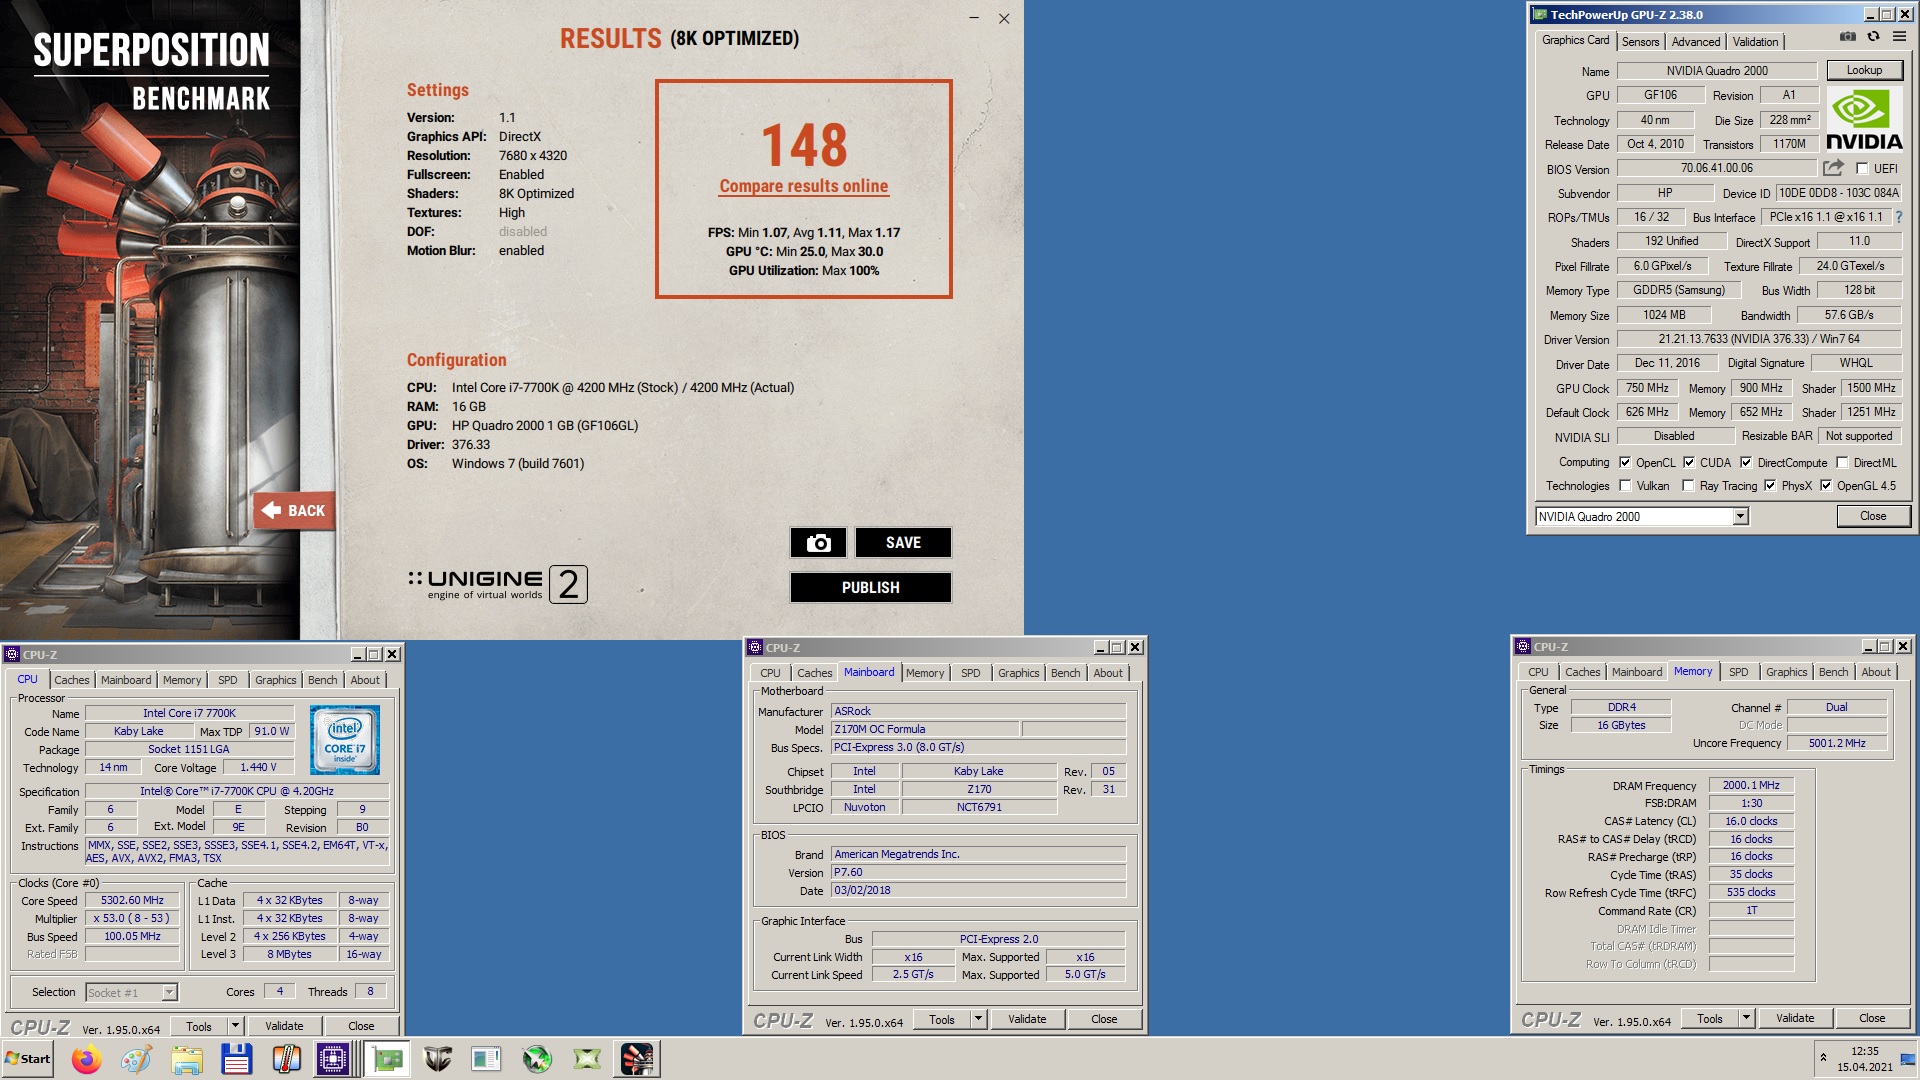
Task: Expand Tools arrow in Memory CPU-Z window
Action: pyautogui.click(x=1746, y=1018)
